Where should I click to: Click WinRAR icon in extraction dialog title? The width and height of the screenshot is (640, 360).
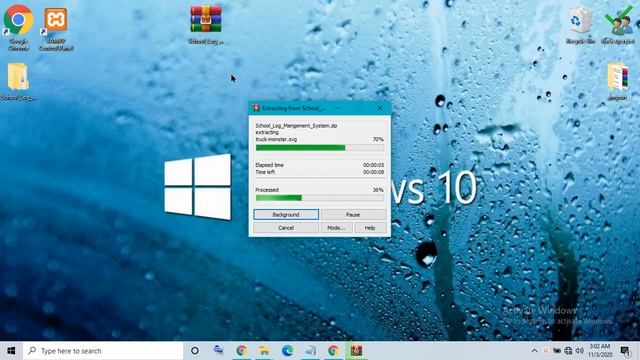[256, 108]
